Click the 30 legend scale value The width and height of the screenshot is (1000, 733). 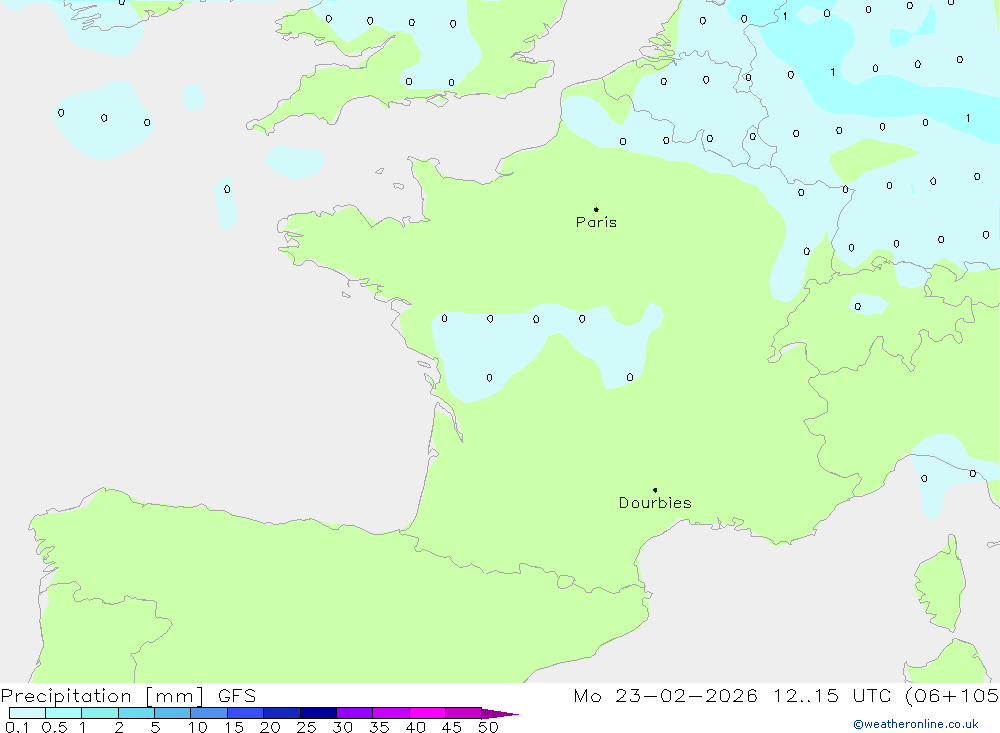(x=342, y=727)
